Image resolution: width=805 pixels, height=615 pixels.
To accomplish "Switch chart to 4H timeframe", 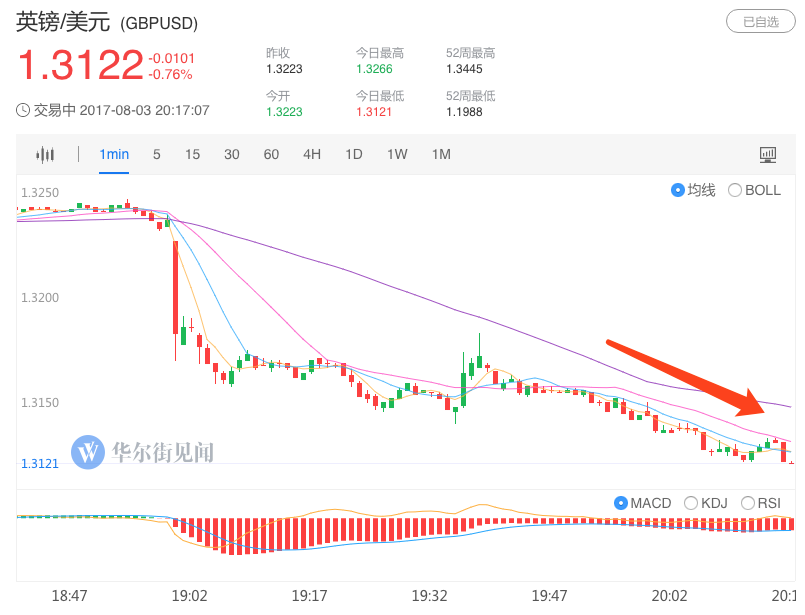I will tap(312, 155).
